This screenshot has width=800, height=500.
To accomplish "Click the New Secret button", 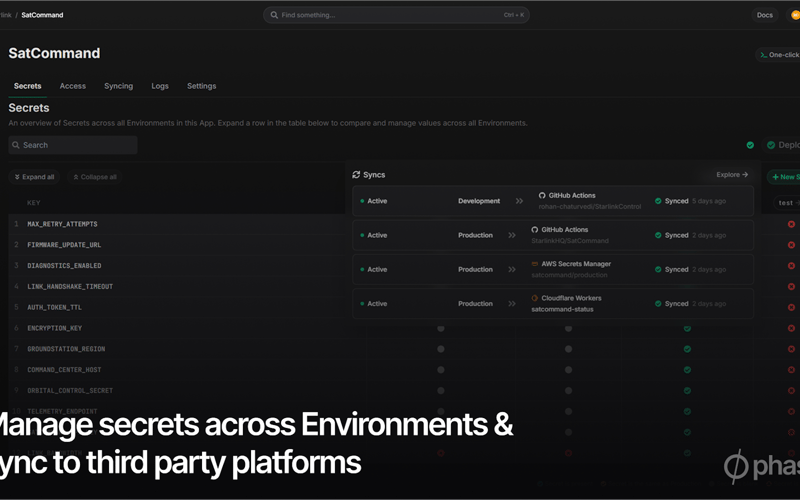I will pyautogui.click(x=784, y=177).
